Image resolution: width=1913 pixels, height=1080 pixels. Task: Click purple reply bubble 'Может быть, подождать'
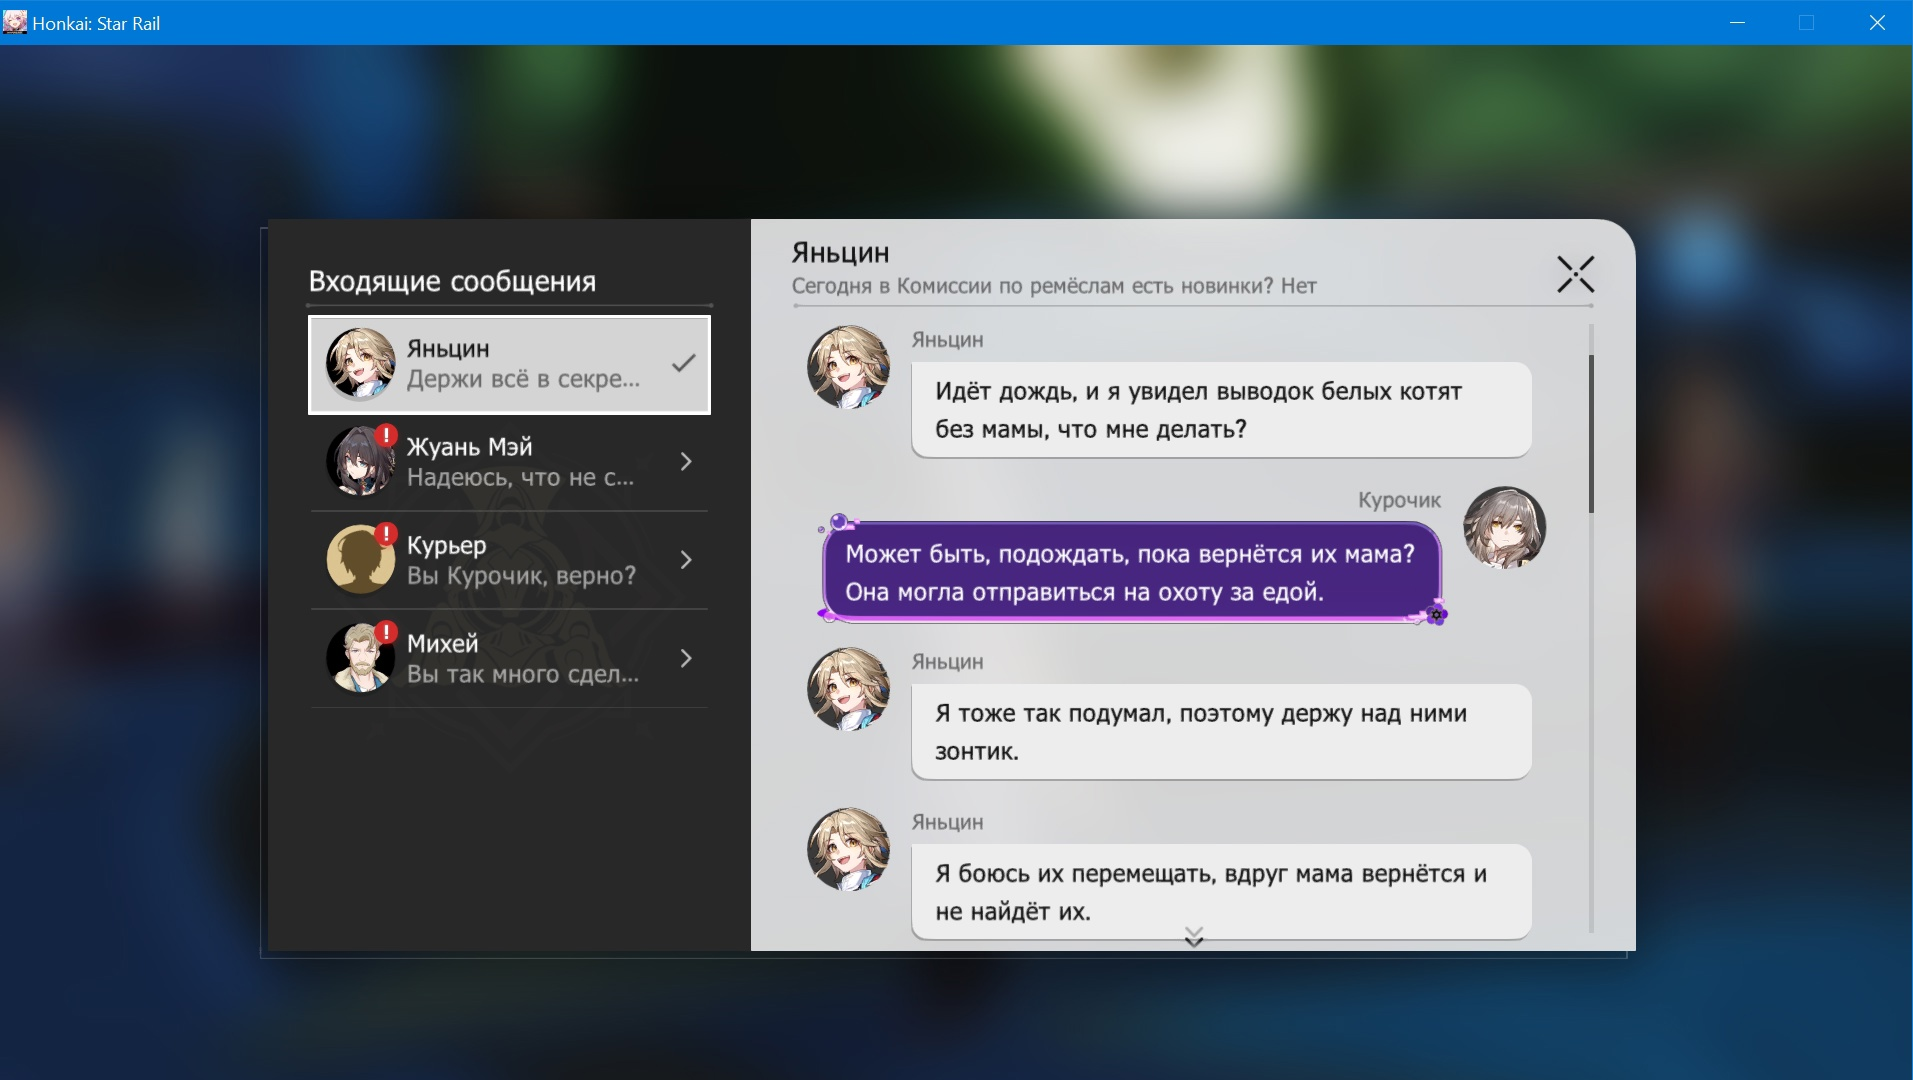[x=1131, y=573]
